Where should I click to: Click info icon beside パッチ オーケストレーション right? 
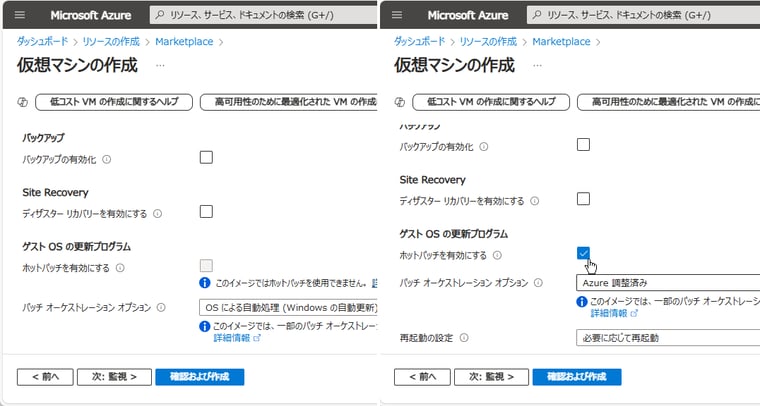coord(538,282)
